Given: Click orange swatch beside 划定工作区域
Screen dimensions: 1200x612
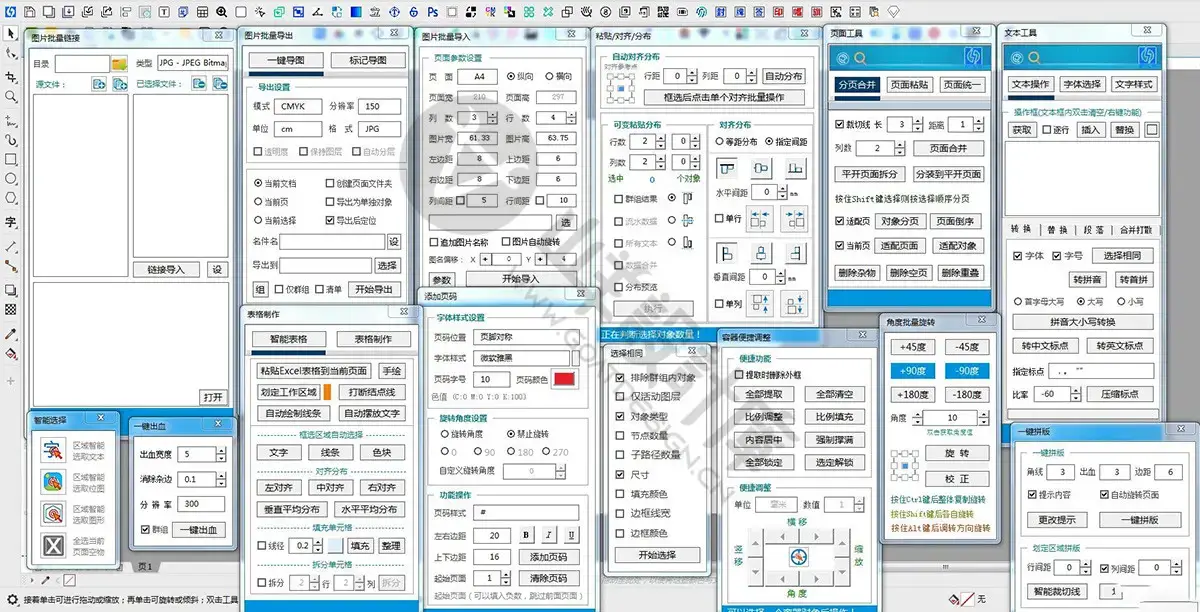Looking at the screenshot, I should click(x=326, y=392).
